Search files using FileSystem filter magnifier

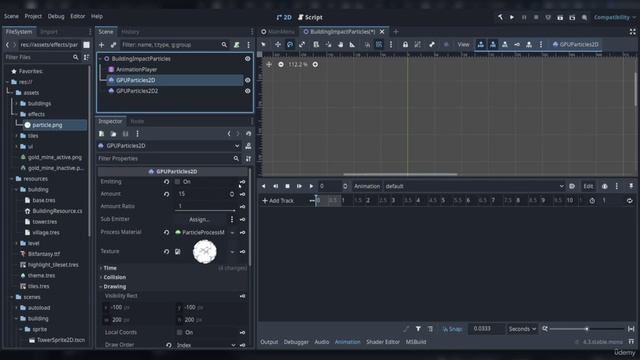(x=76, y=57)
